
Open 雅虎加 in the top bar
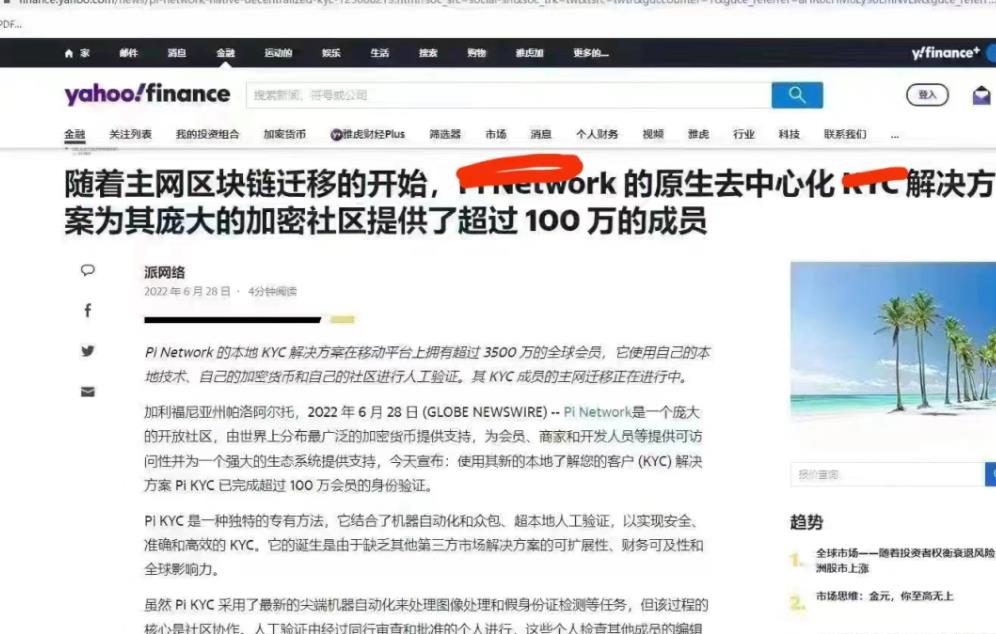[x=529, y=53]
